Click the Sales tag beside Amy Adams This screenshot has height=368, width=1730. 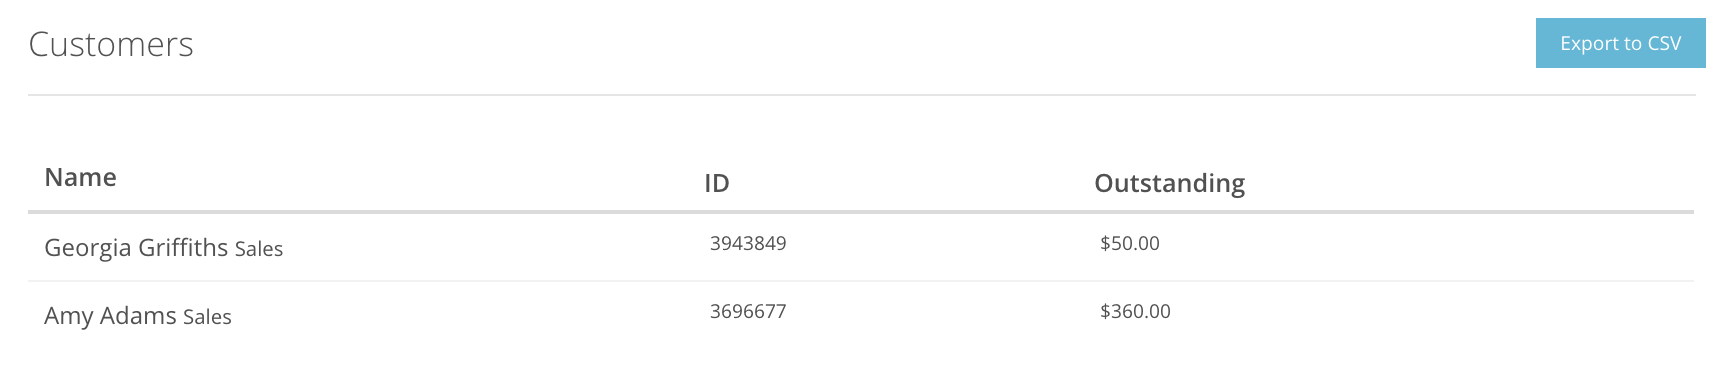pyautogui.click(x=207, y=317)
